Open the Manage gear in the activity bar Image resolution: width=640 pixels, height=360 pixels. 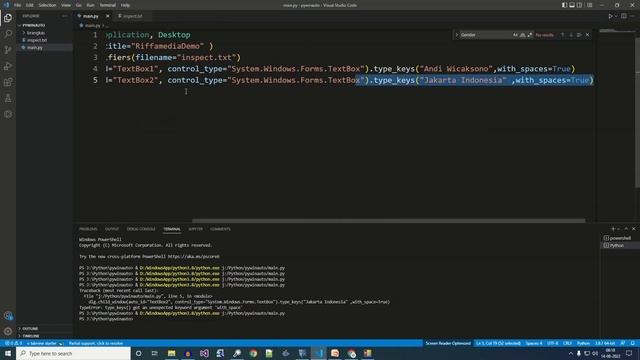click(x=8, y=331)
